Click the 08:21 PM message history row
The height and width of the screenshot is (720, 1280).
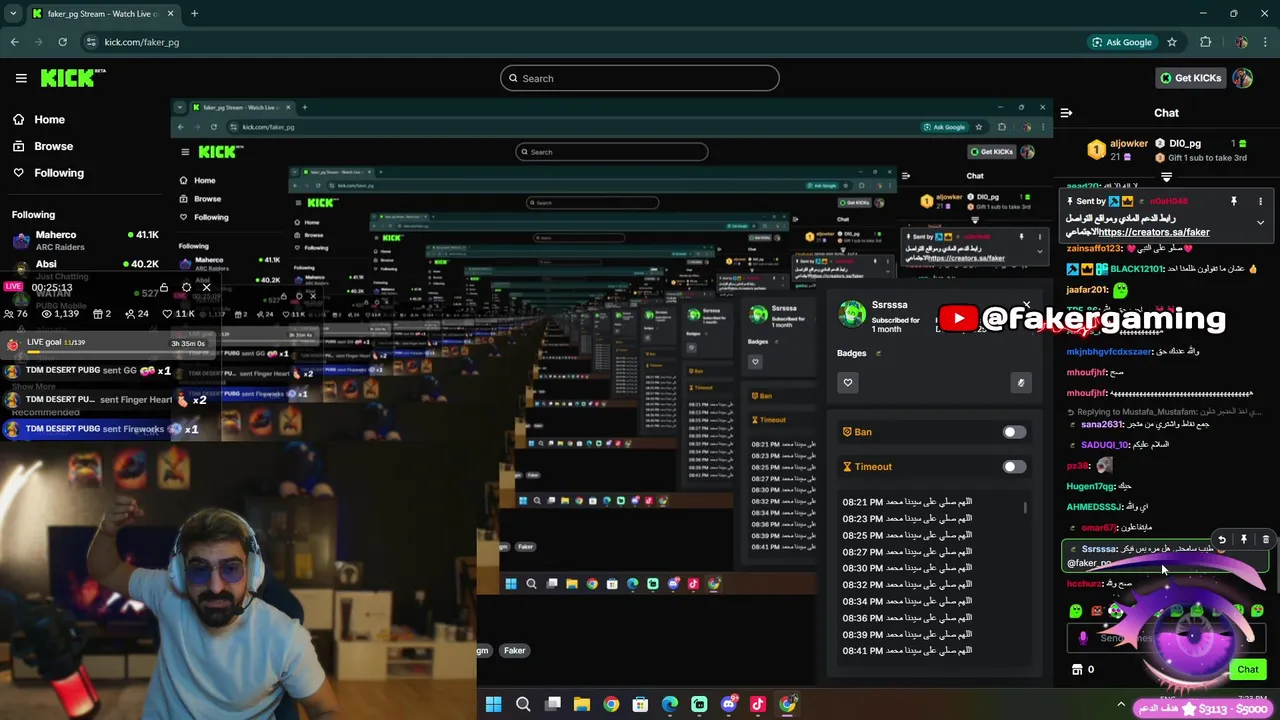click(907, 502)
